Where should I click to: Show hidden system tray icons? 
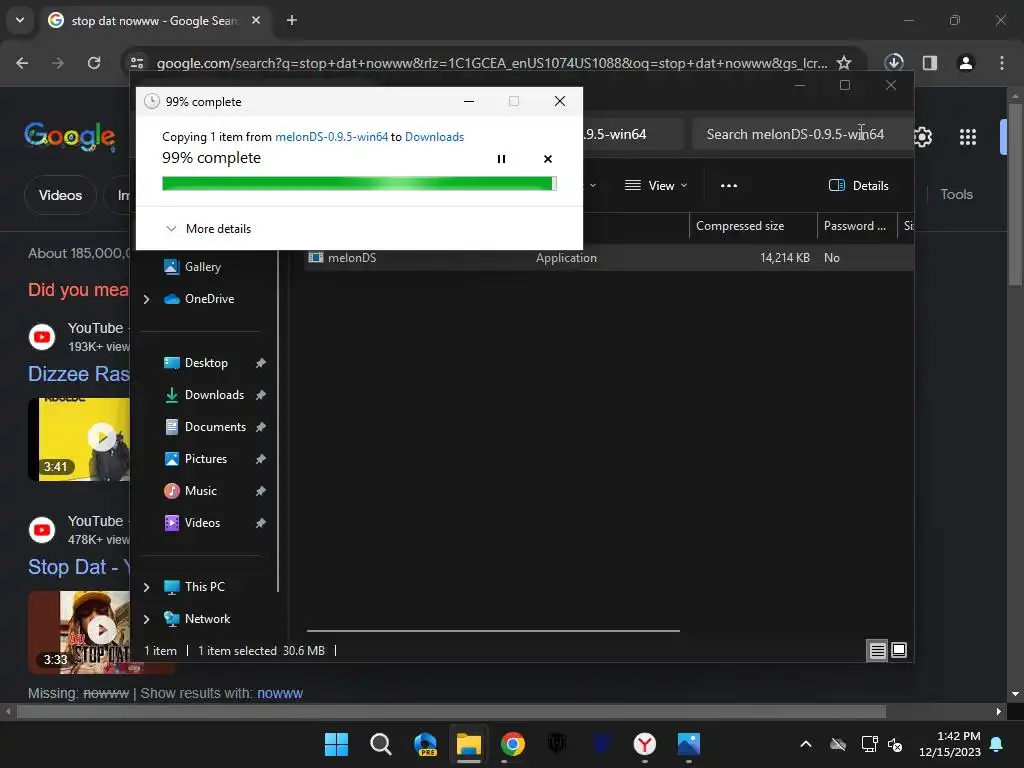806,744
